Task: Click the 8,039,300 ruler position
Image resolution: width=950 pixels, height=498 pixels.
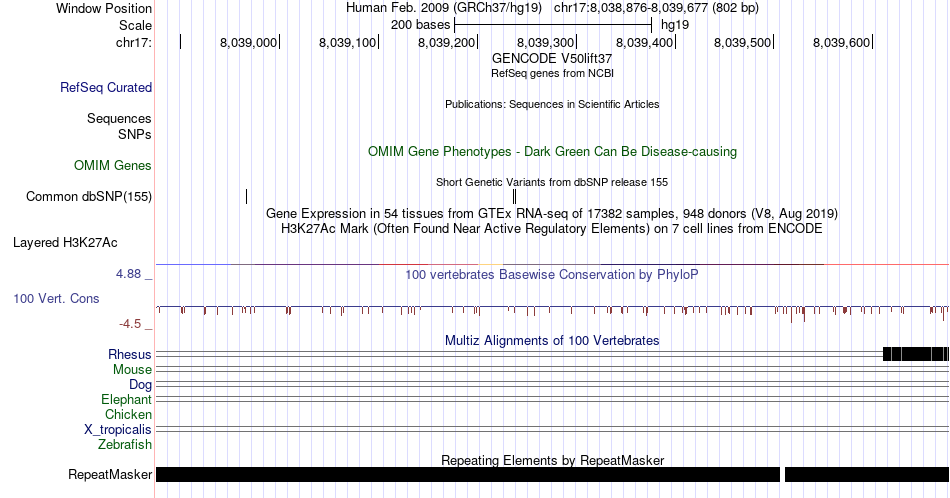Action: click(545, 42)
